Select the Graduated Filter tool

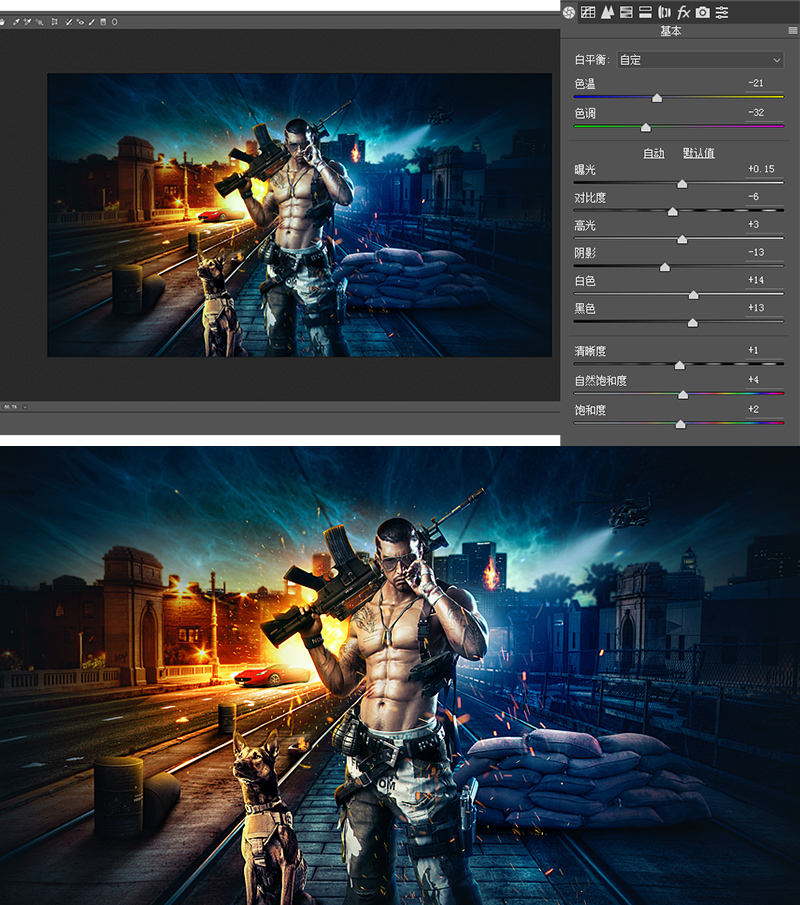[103, 22]
